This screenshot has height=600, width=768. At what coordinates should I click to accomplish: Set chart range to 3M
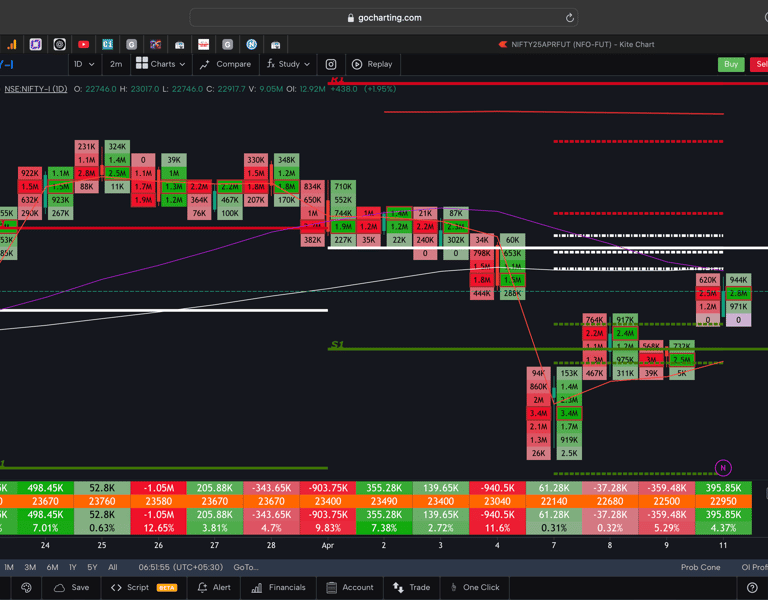[x=30, y=567]
